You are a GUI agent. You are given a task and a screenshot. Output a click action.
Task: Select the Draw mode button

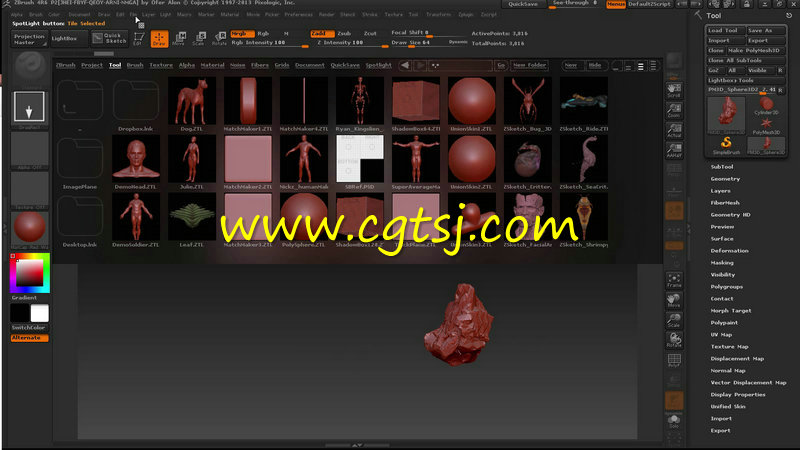pyautogui.click(x=159, y=39)
